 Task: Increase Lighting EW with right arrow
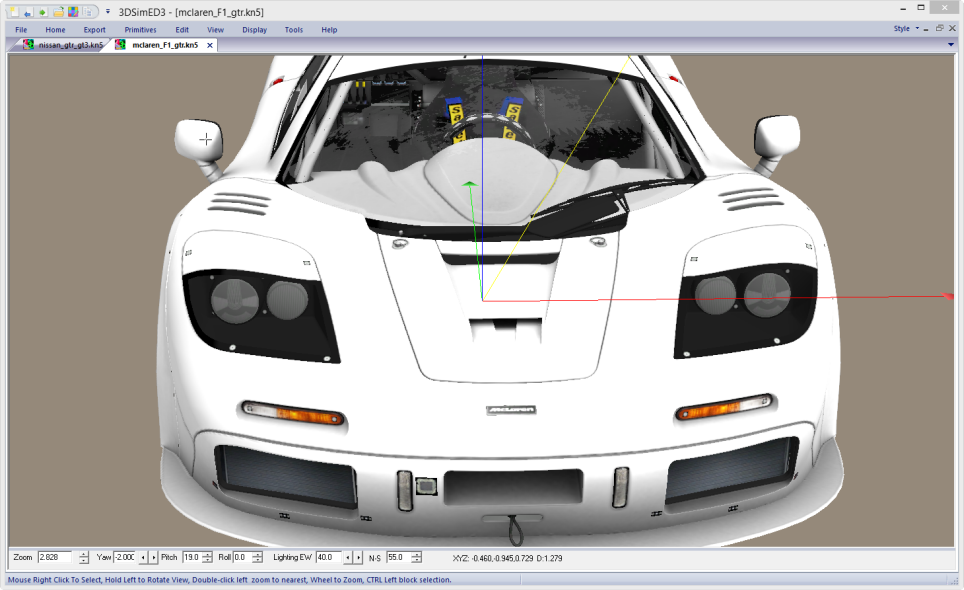pyautogui.click(x=358, y=557)
